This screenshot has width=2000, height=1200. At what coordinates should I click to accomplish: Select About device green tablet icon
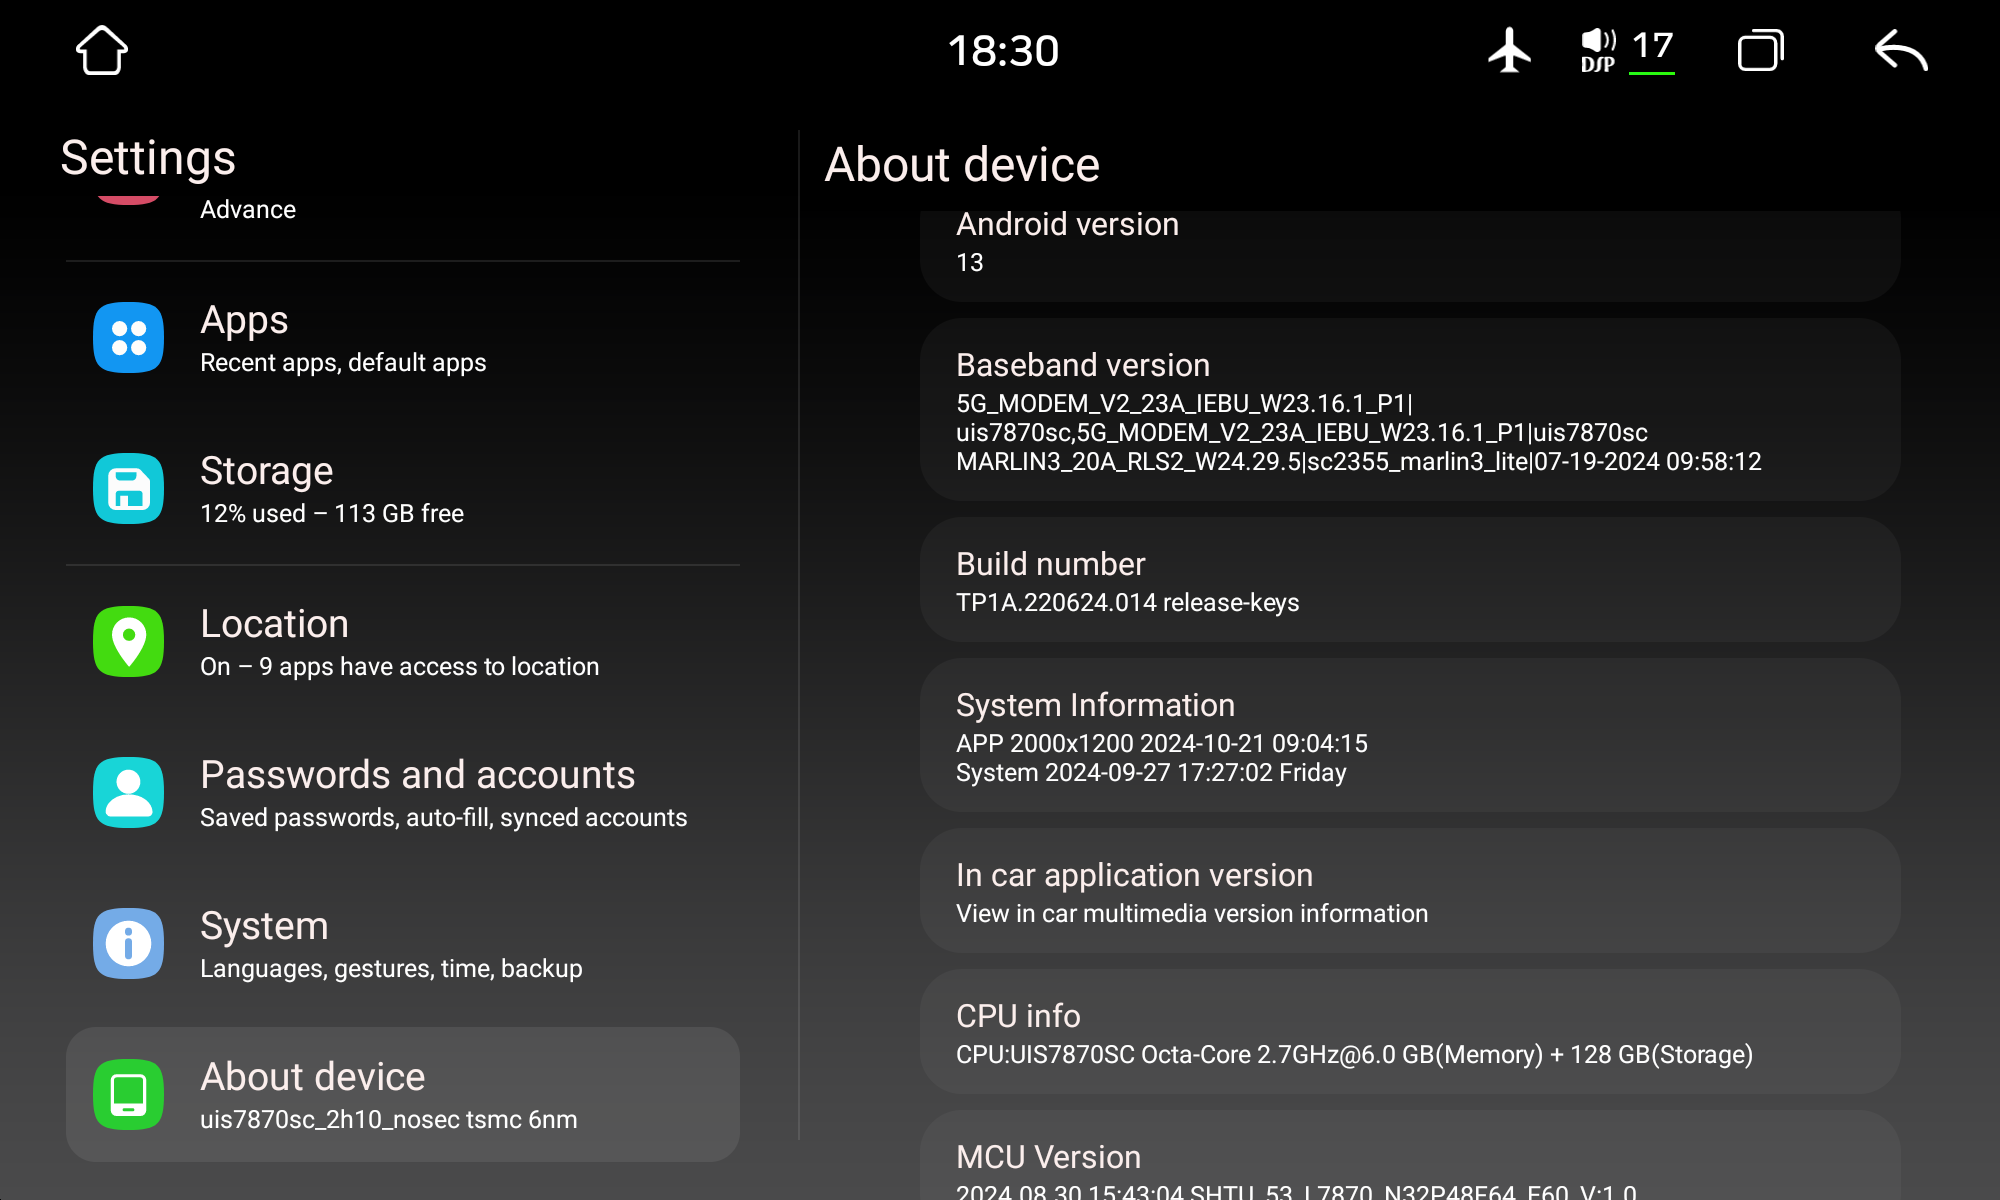click(x=129, y=1094)
